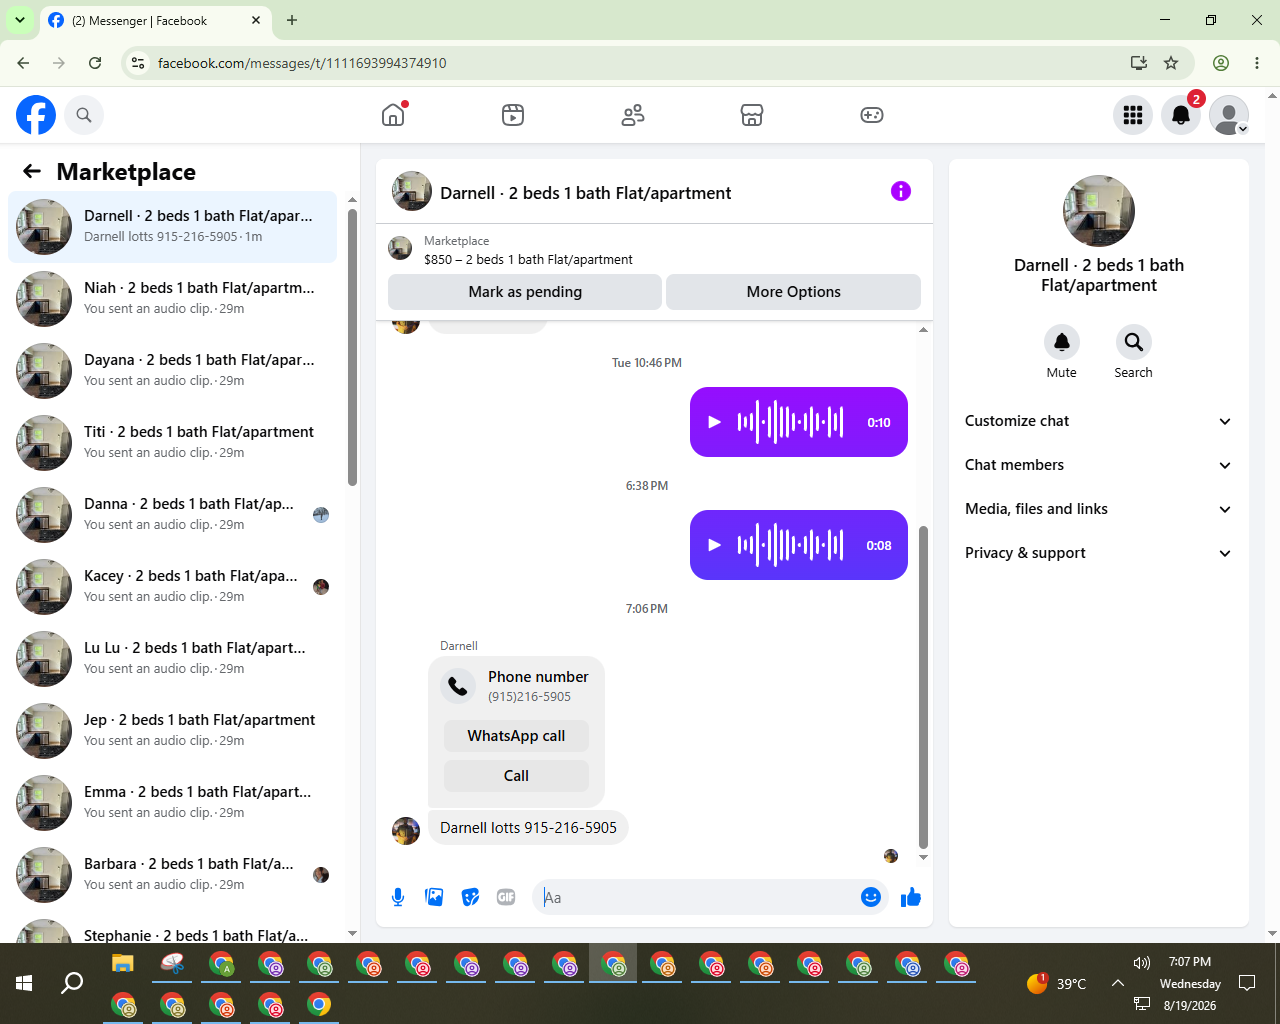Open the Niah conversation in the list

[172, 299]
